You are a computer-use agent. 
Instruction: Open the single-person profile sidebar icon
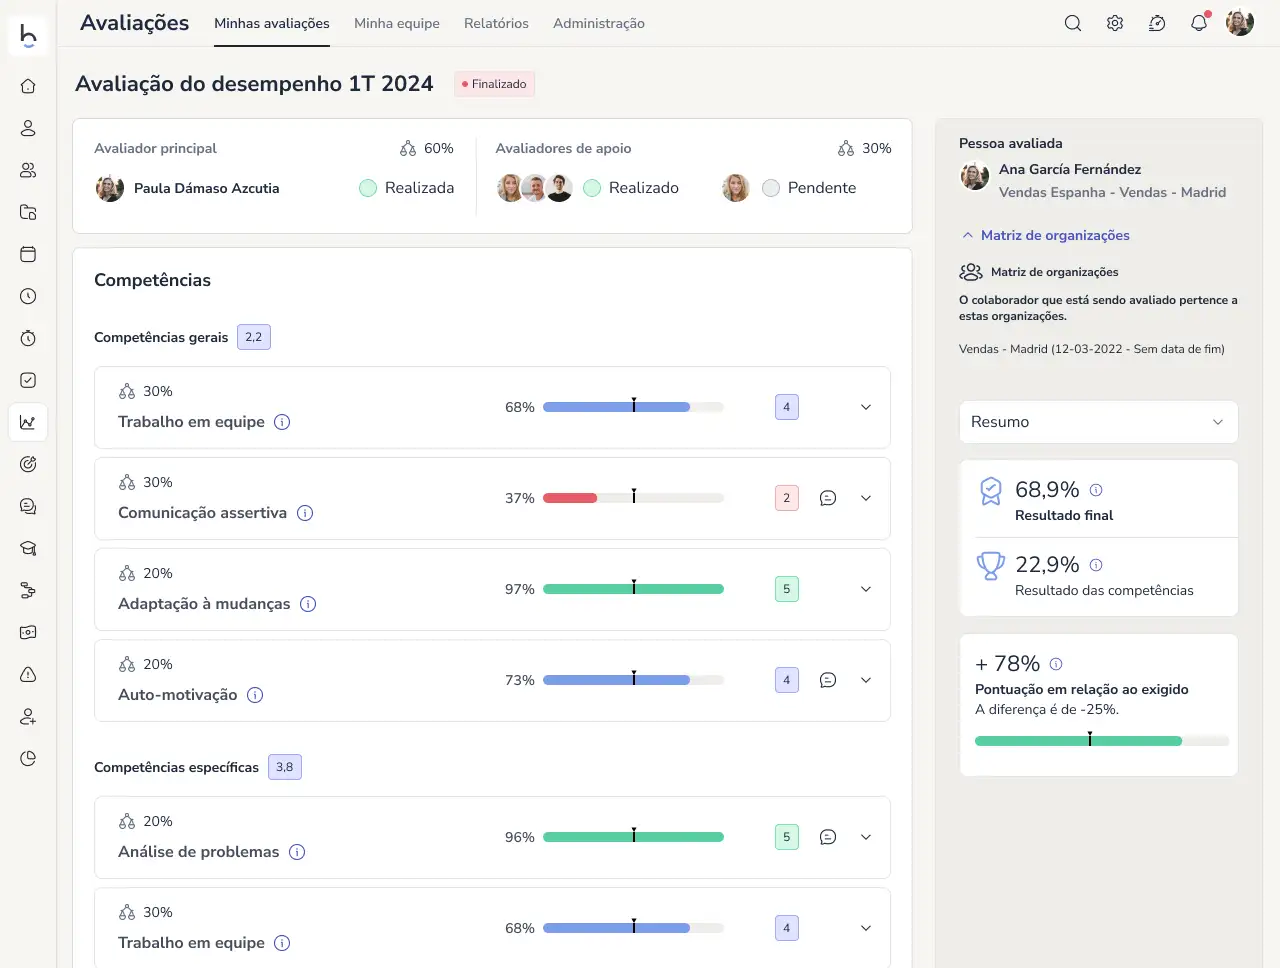click(28, 128)
